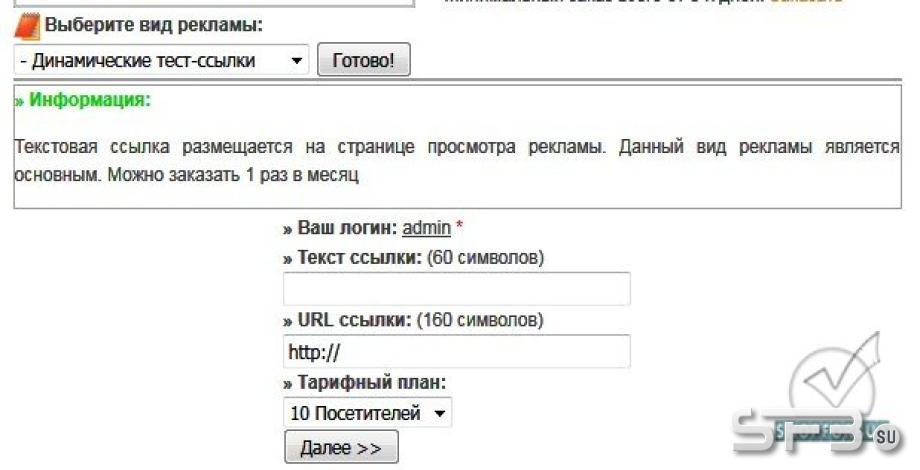This screenshot has width=920, height=470.
Task: Click the arrow on the Тарифный план selector
Action: coord(439,414)
